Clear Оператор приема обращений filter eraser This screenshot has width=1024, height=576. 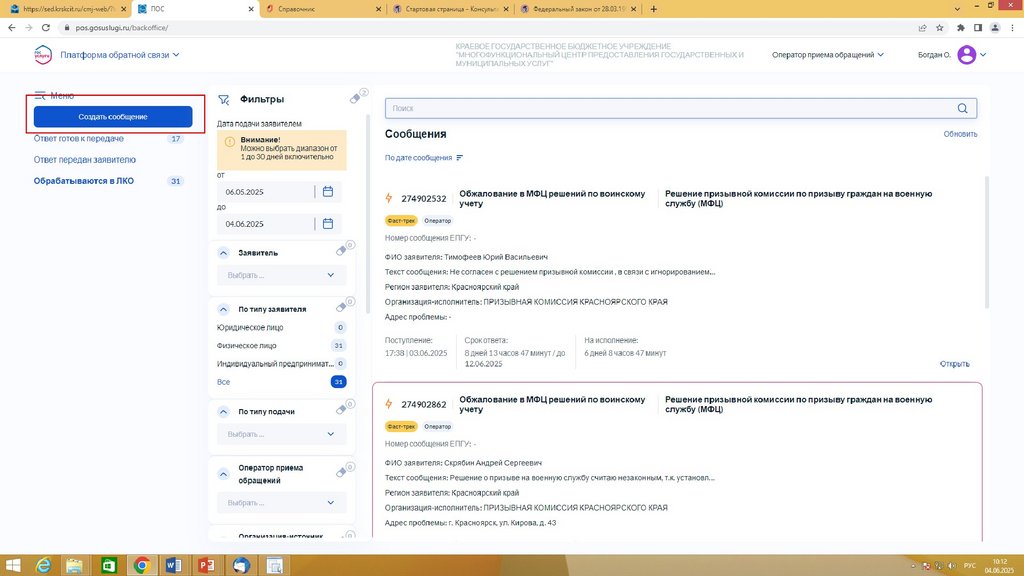(x=341, y=473)
